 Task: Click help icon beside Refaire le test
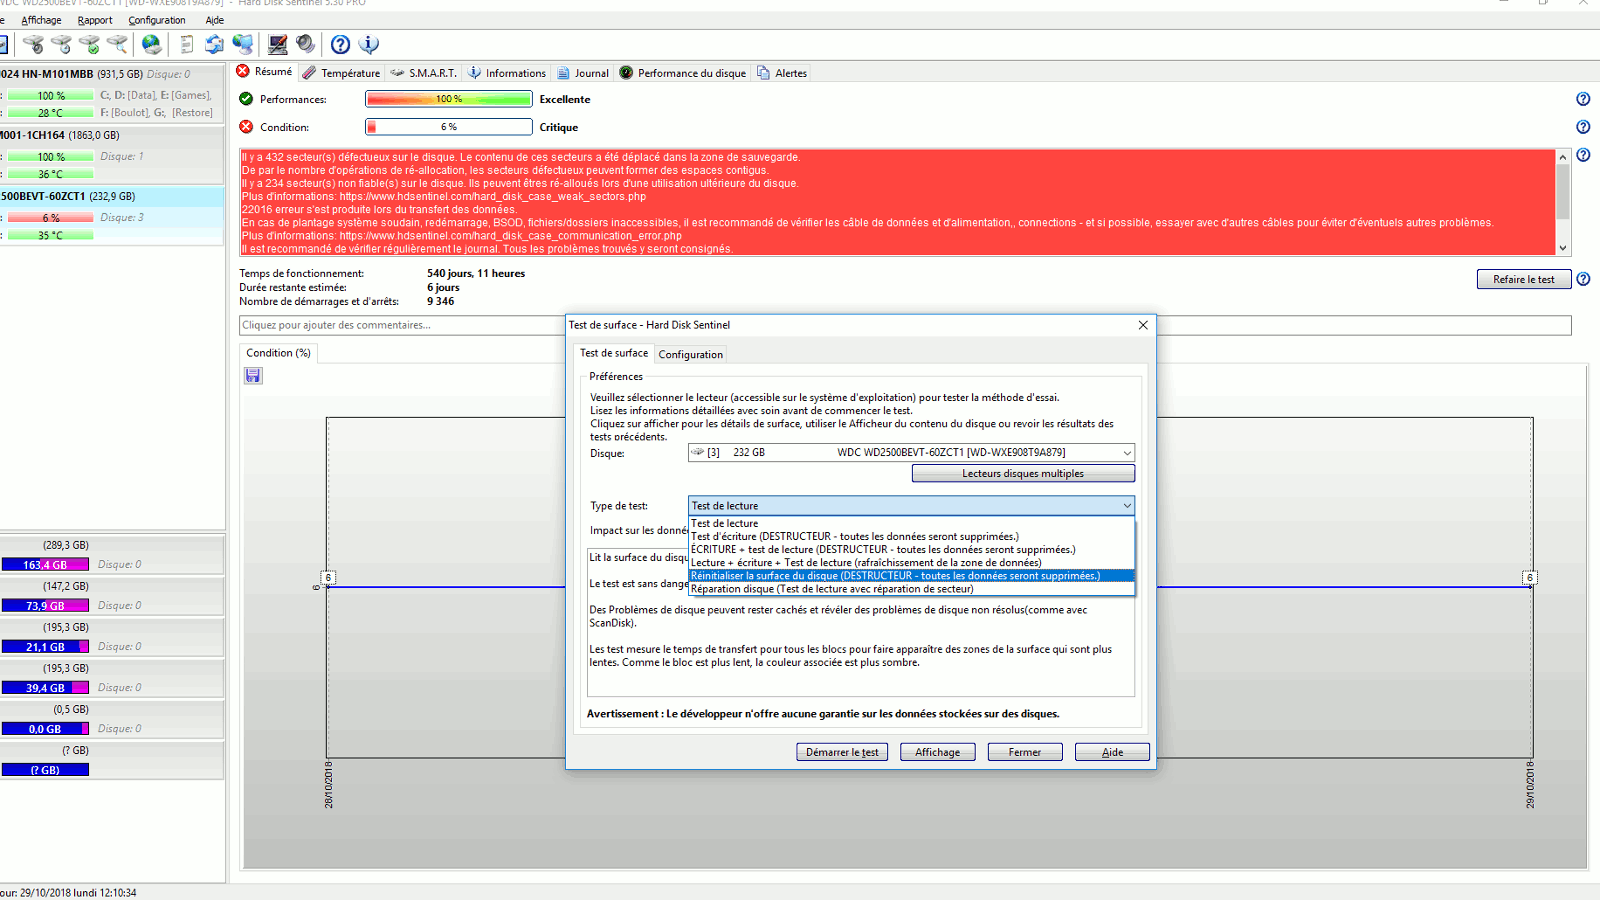1583,279
